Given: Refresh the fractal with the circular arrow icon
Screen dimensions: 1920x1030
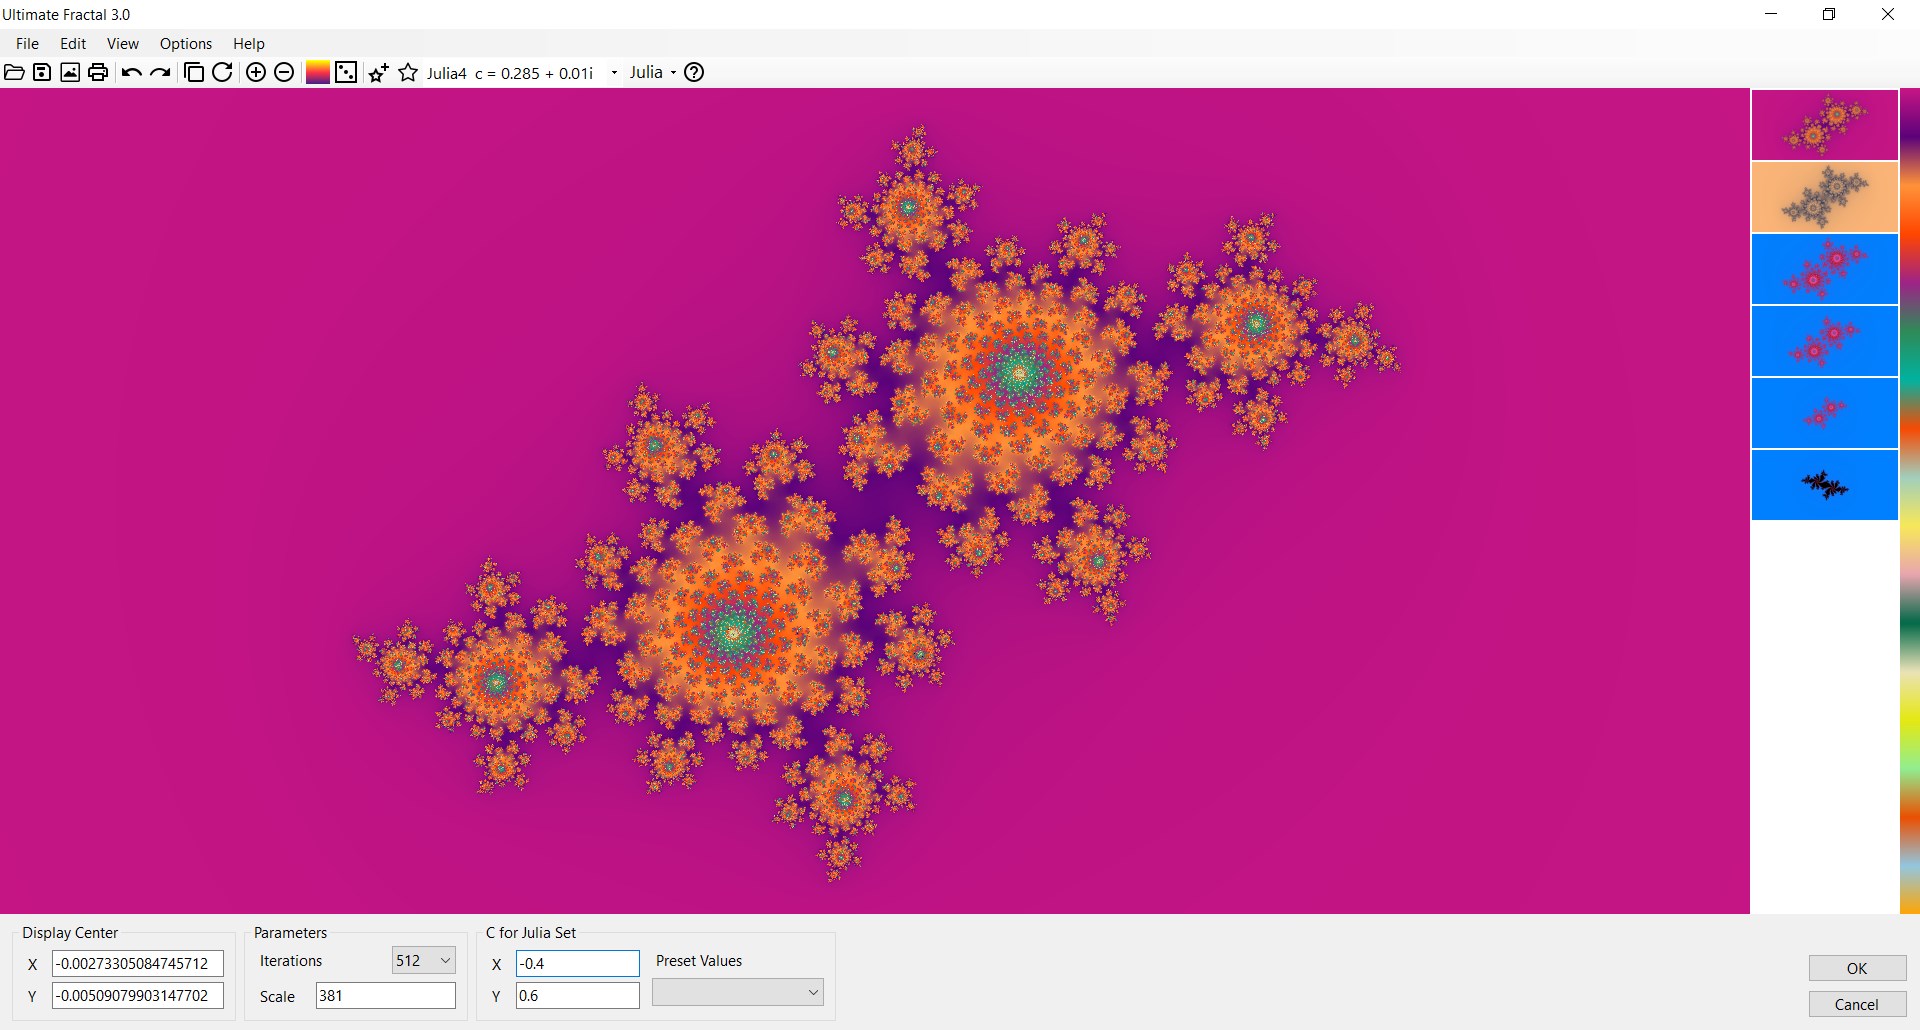Looking at the screenshot, I should click(222, 72).
